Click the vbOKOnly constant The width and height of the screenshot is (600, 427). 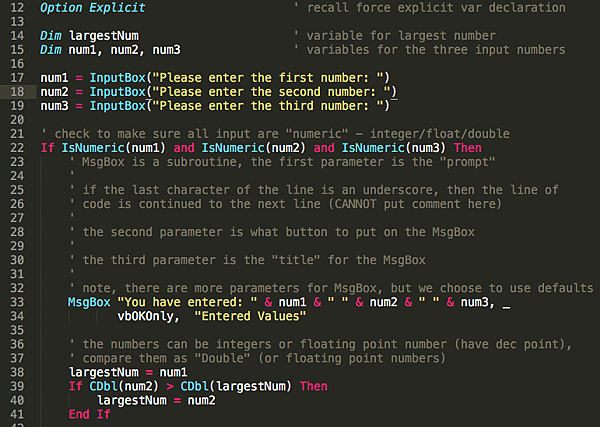145,316
